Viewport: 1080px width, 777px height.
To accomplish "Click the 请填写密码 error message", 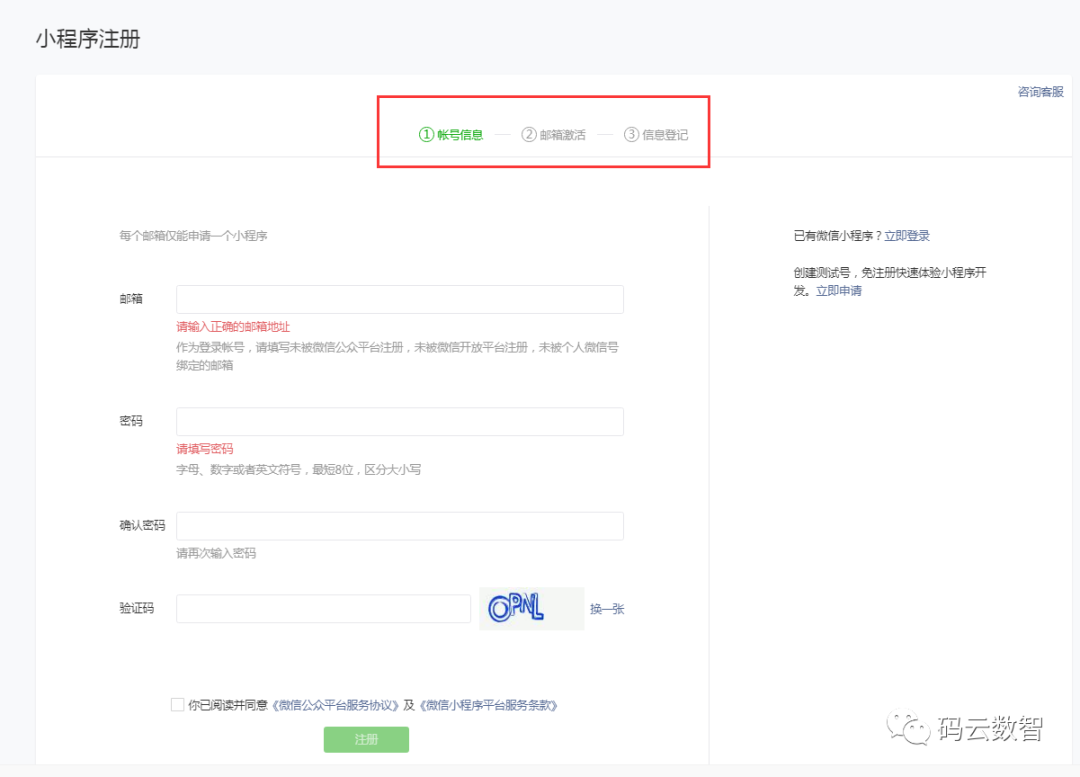I will tap(205, 449).
